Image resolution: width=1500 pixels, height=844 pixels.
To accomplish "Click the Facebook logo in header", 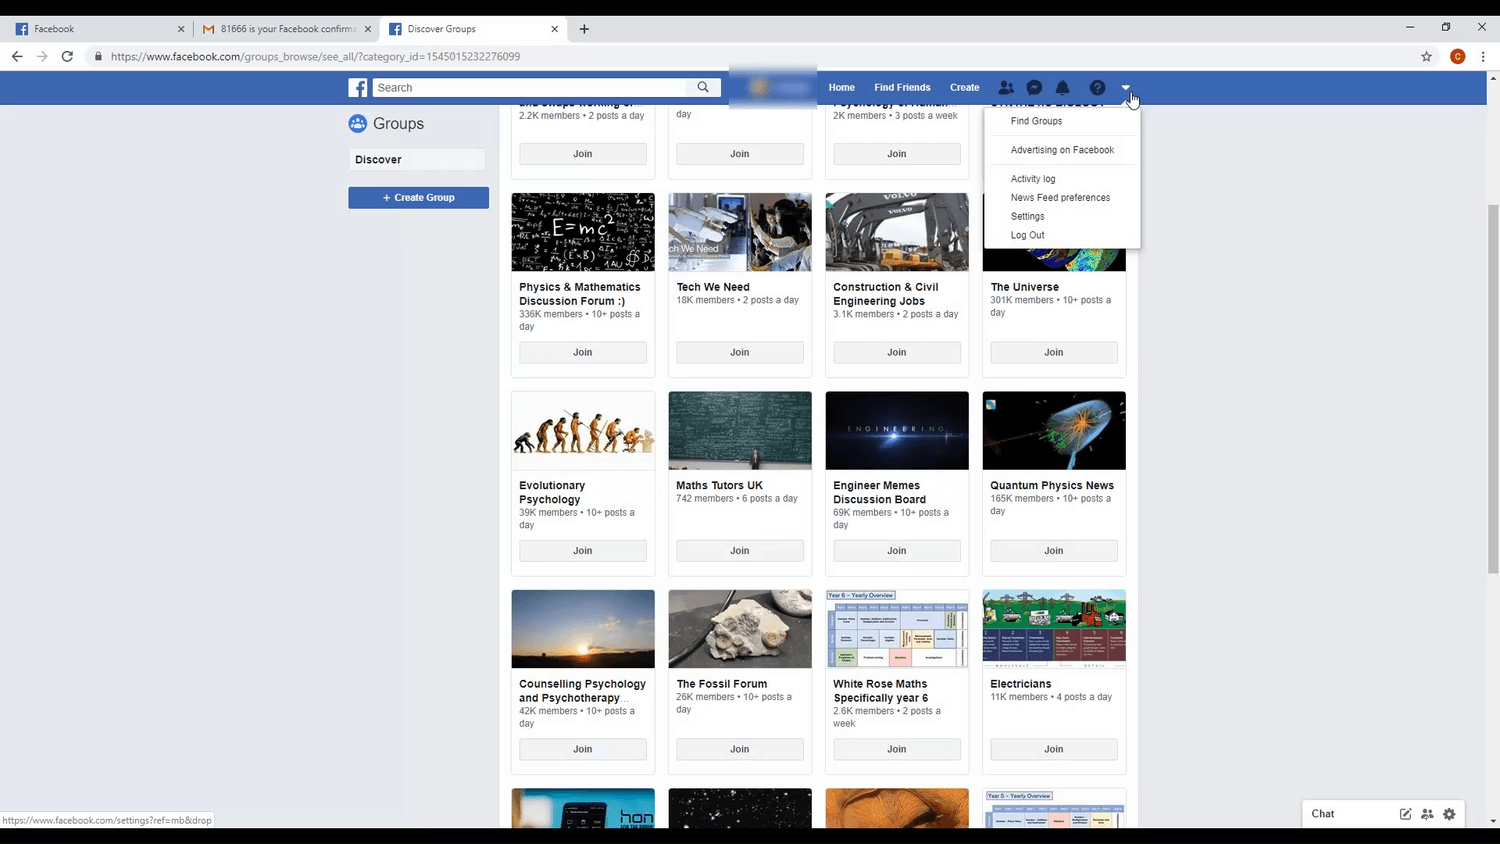I will pyautogui.click(x=358, y=88).
